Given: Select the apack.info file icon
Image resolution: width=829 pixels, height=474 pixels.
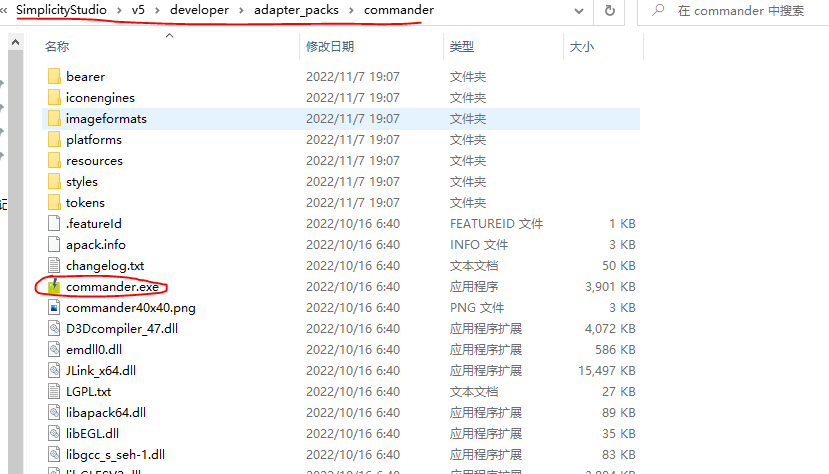Looking at the screenshot, I should (x=54, y=245).
